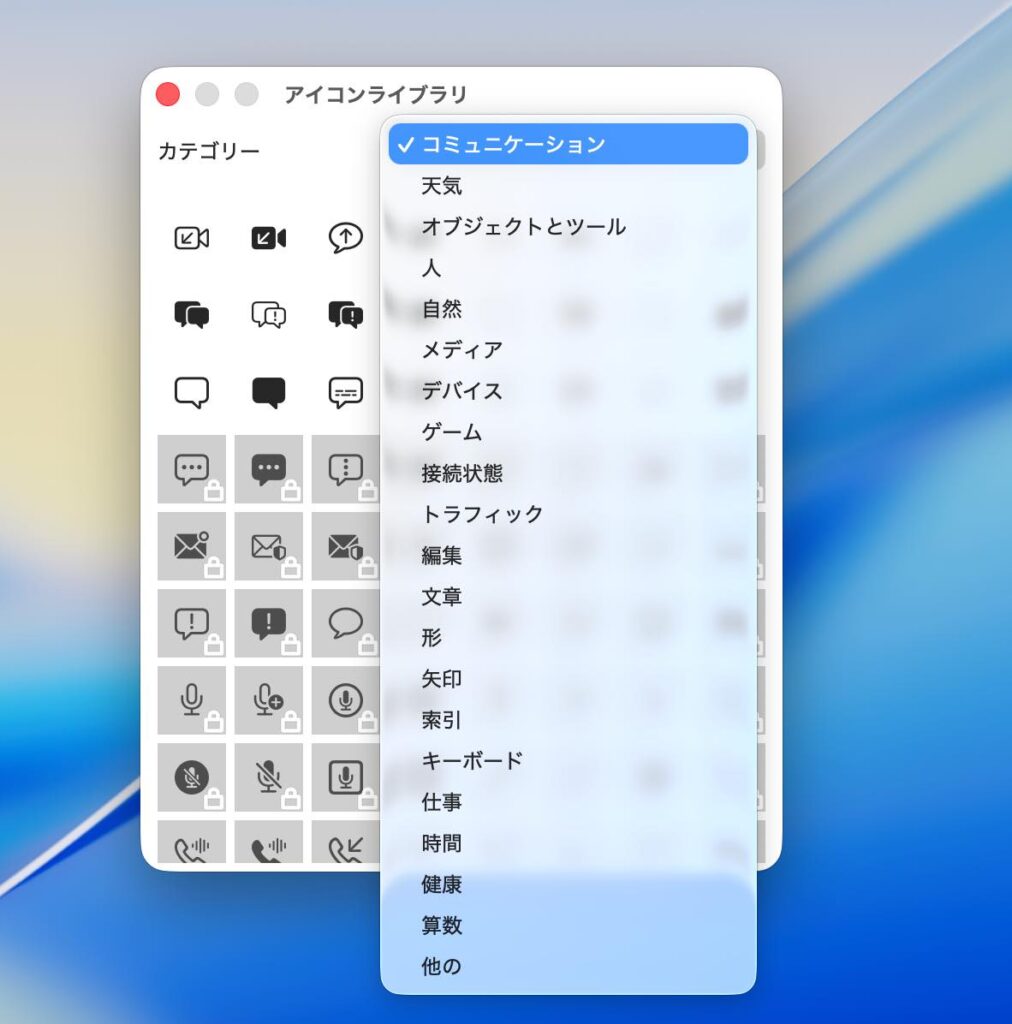The width and height of the screenshot is (1012, 1024).
Task: Select the outlined incoming video call icon
Action: coord(191,238)
